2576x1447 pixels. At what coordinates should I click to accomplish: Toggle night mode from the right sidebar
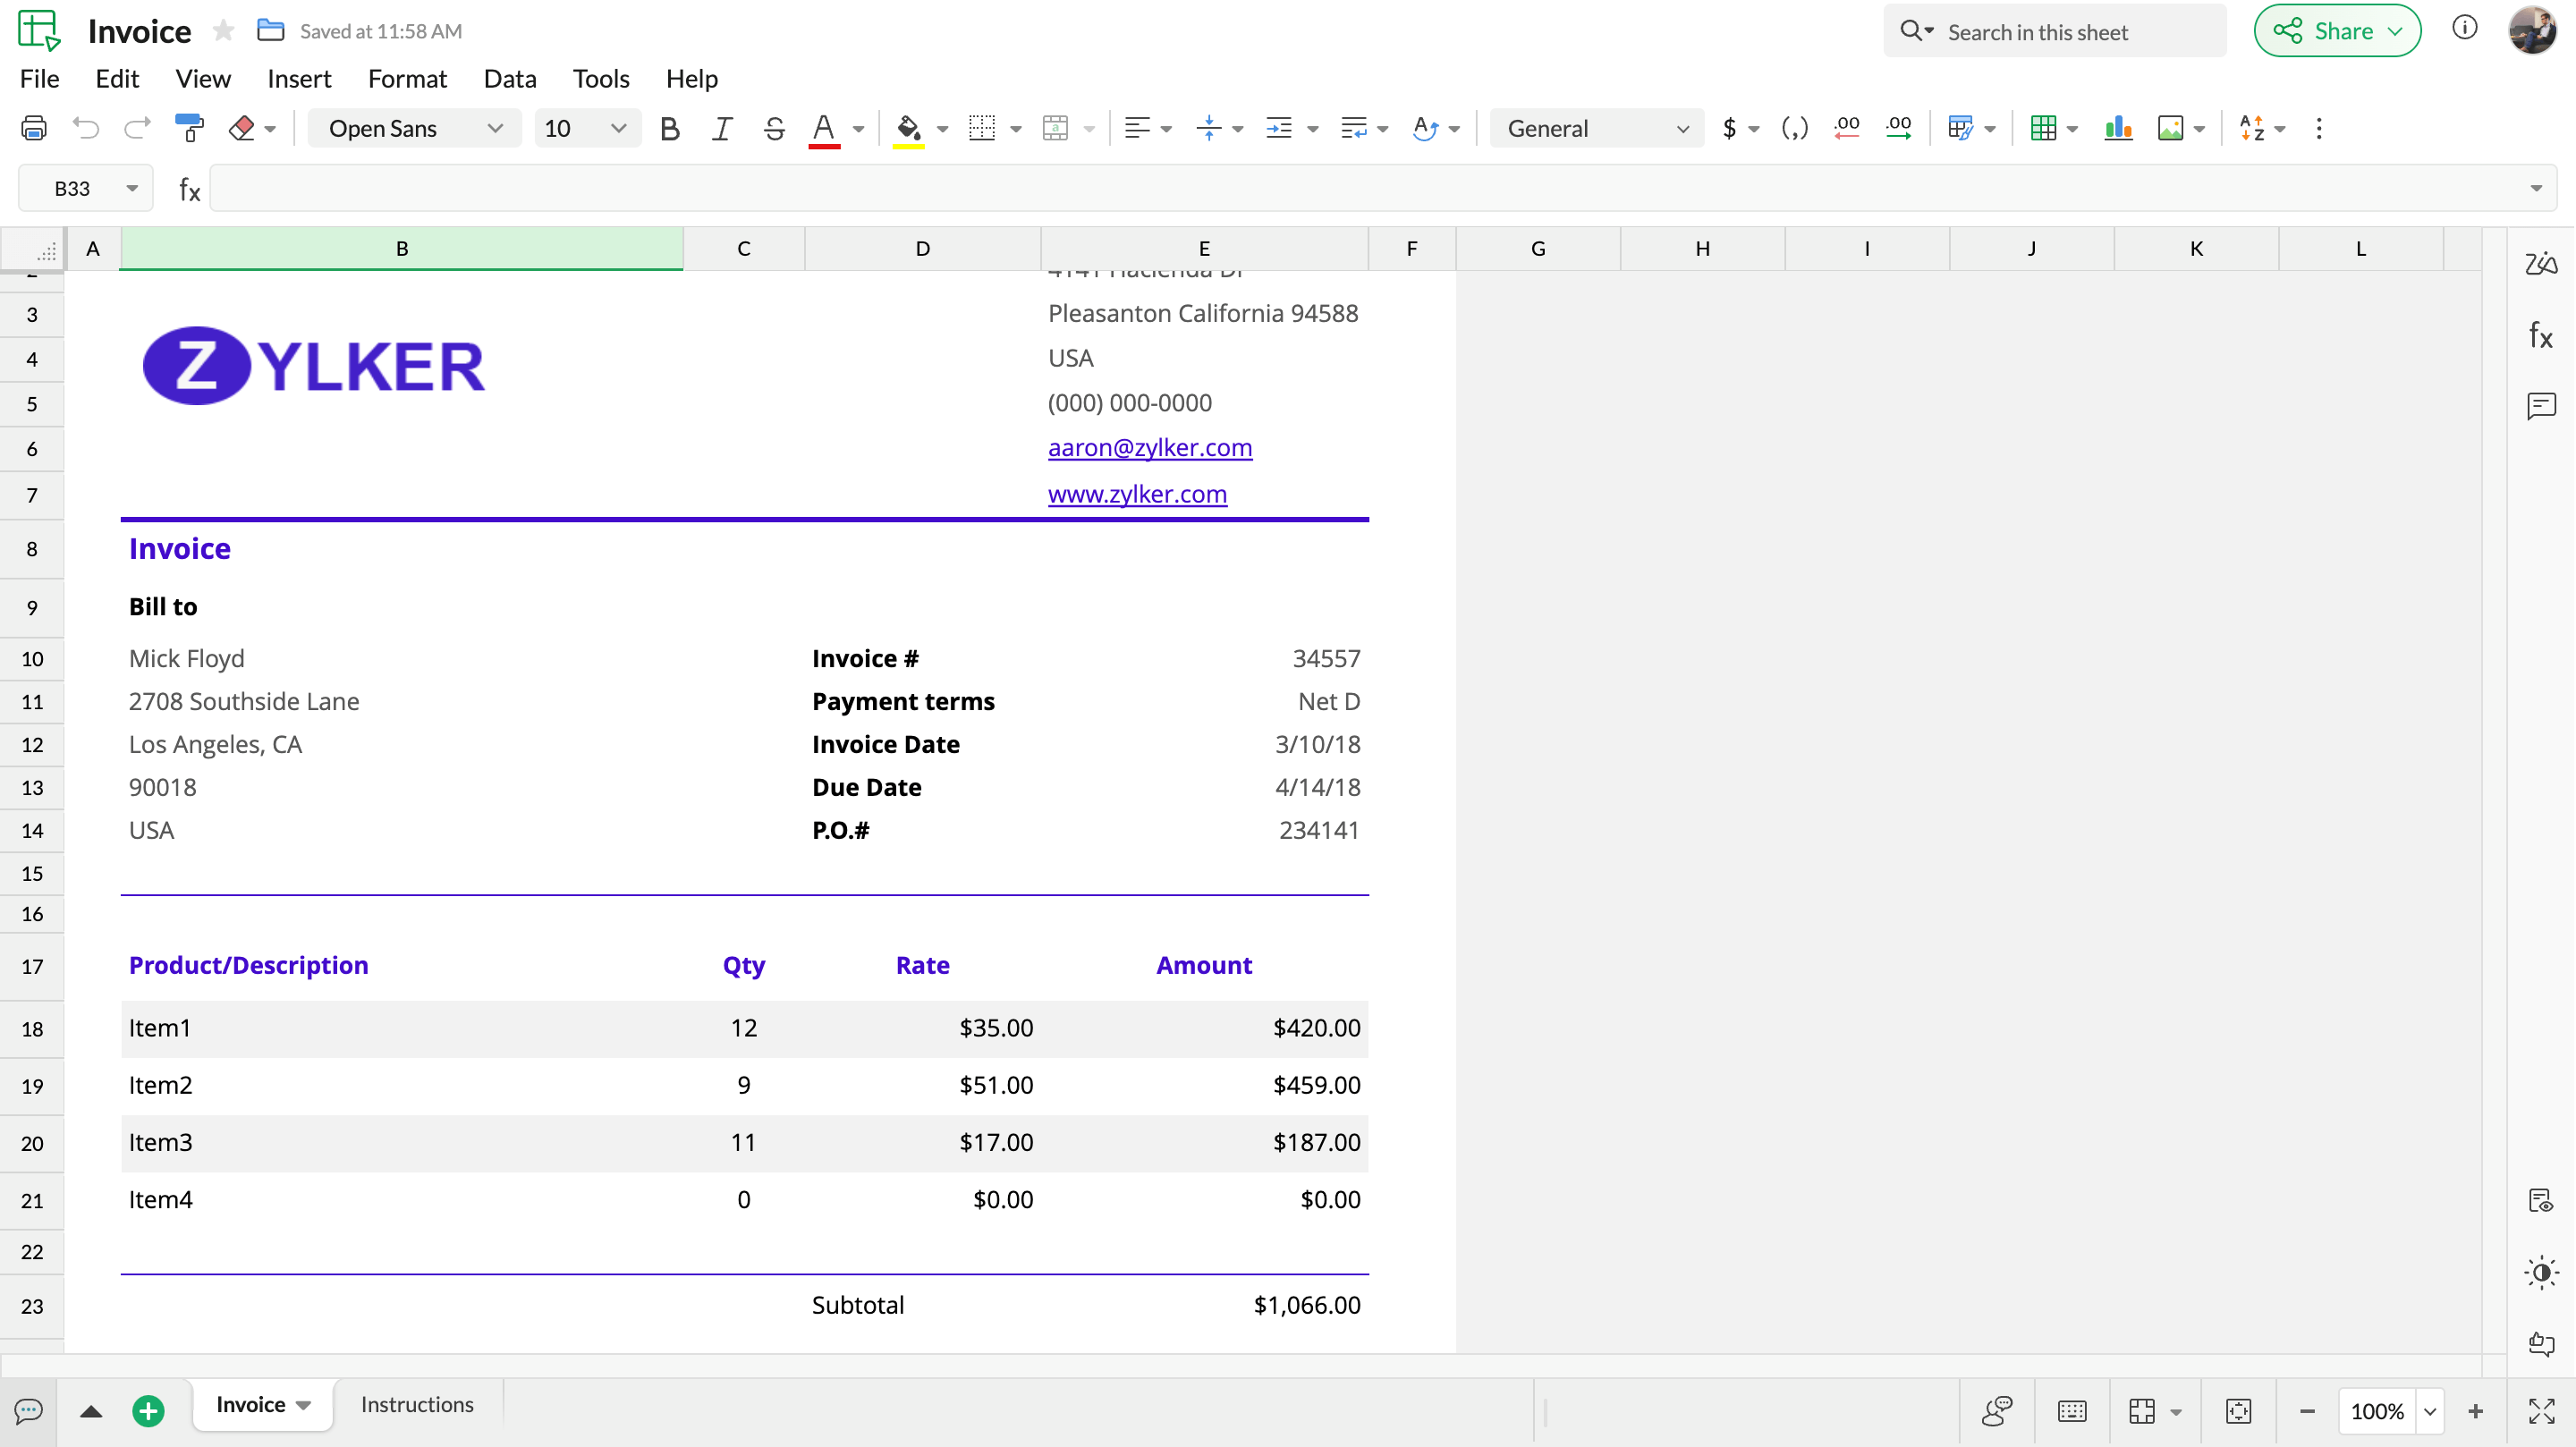tap(2541, 1273)
